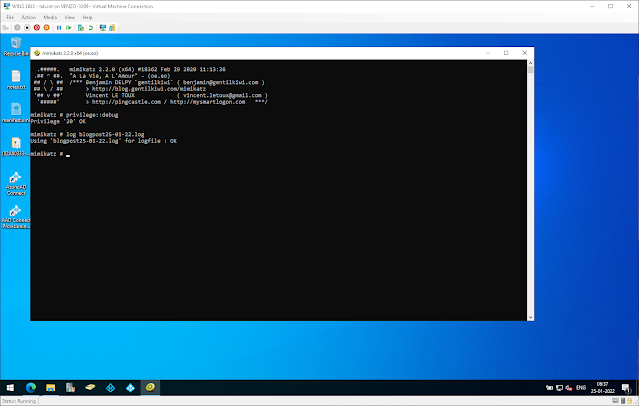Click the mimikatz taskbar button

click(150, 388)
